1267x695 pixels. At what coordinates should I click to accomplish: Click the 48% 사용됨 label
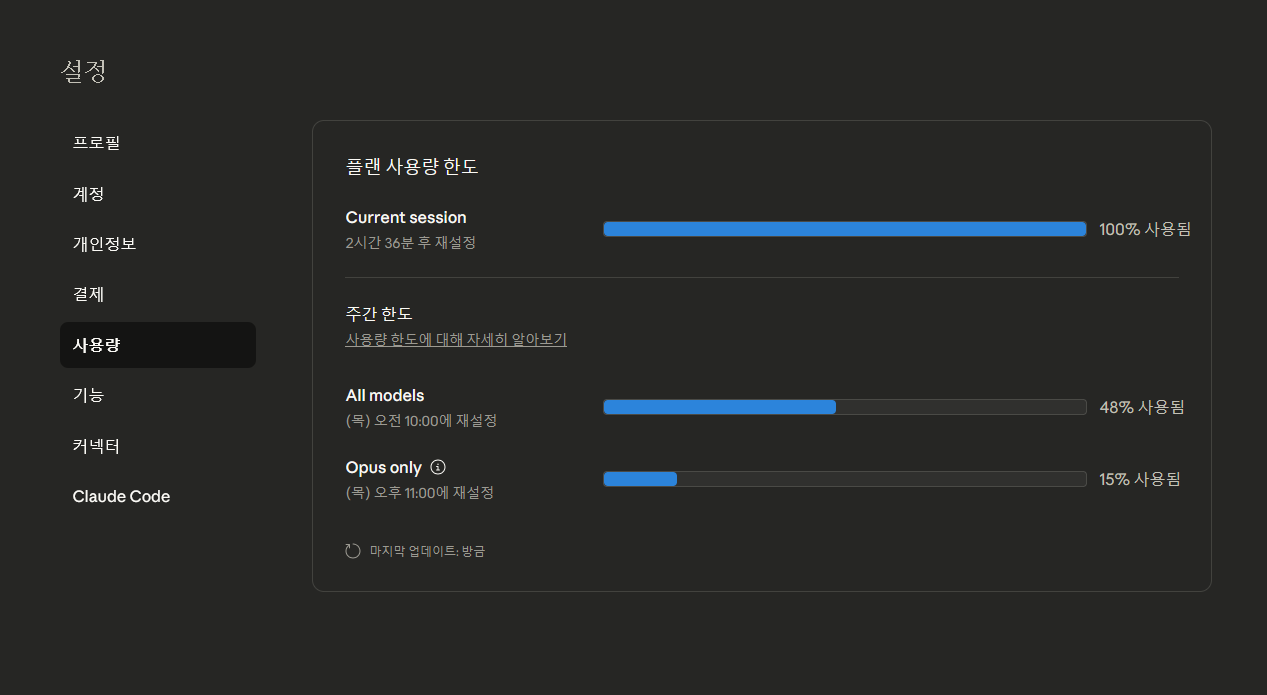1141,407
